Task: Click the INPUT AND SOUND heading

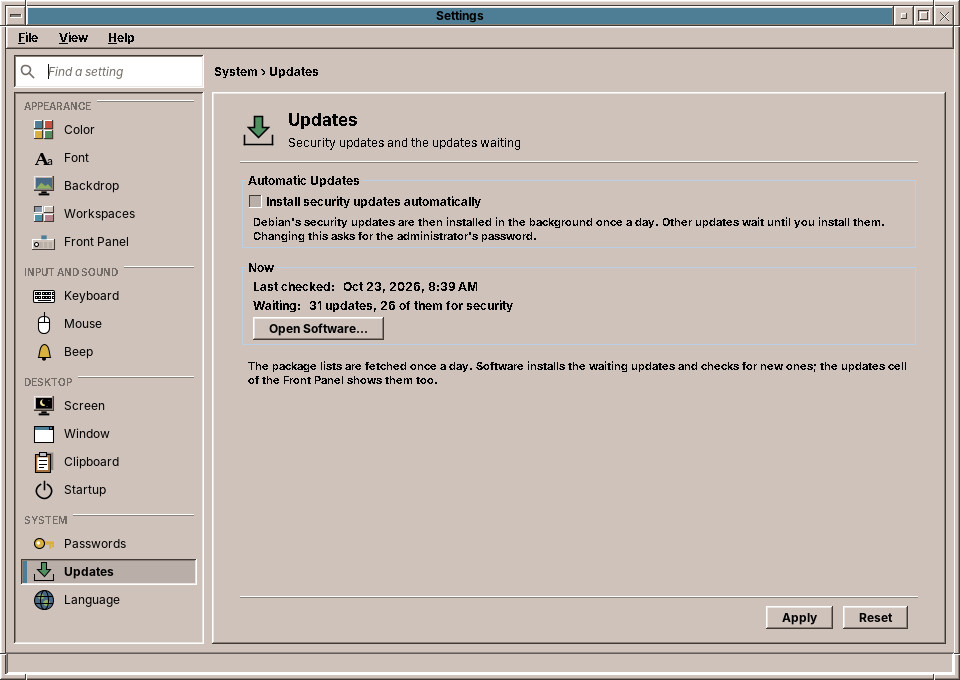Action: pyautogui.click(x=71, y=272)
